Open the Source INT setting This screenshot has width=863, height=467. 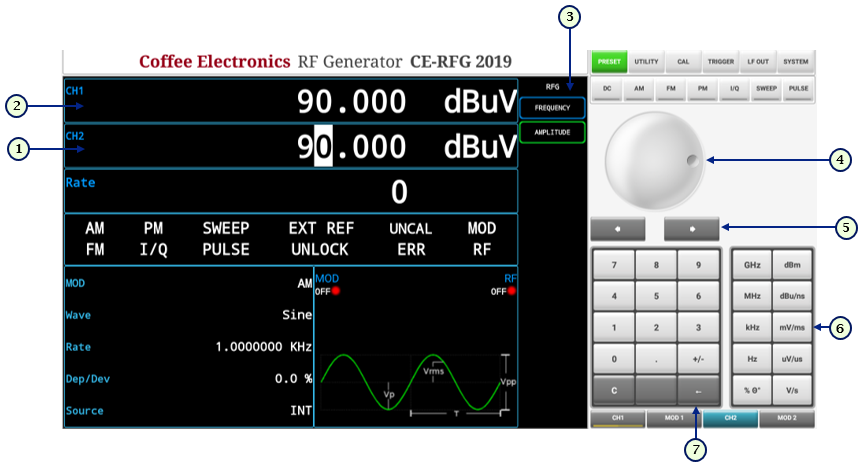coord(189,411)
